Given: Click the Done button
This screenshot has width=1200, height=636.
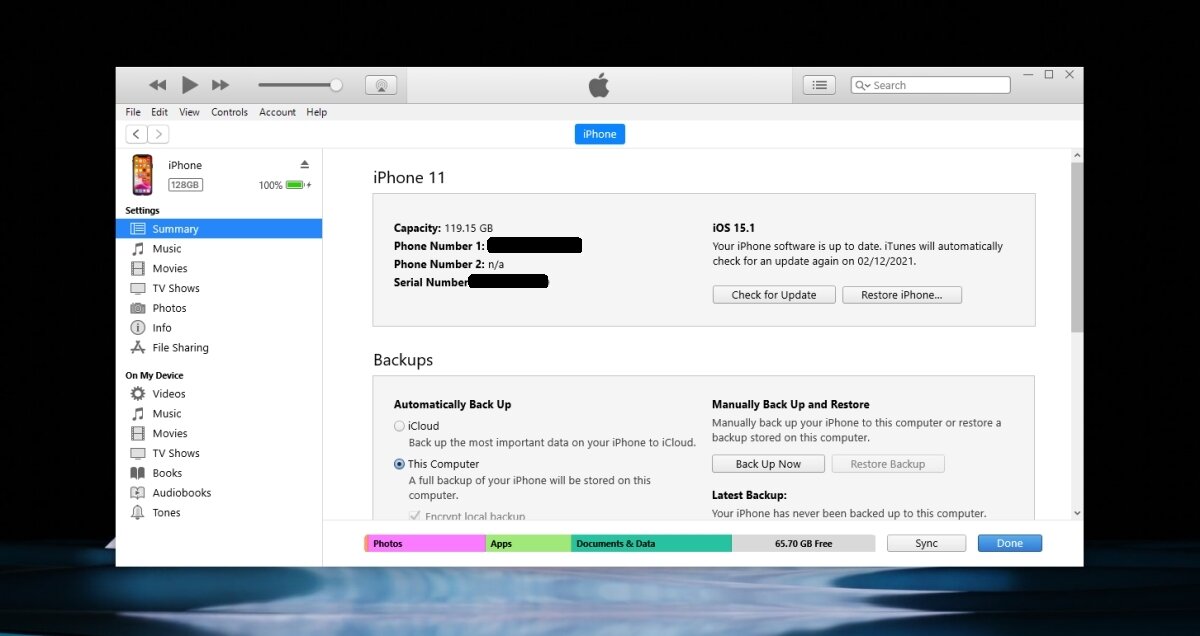Looking at the screenshot, I should point(1010,543).
